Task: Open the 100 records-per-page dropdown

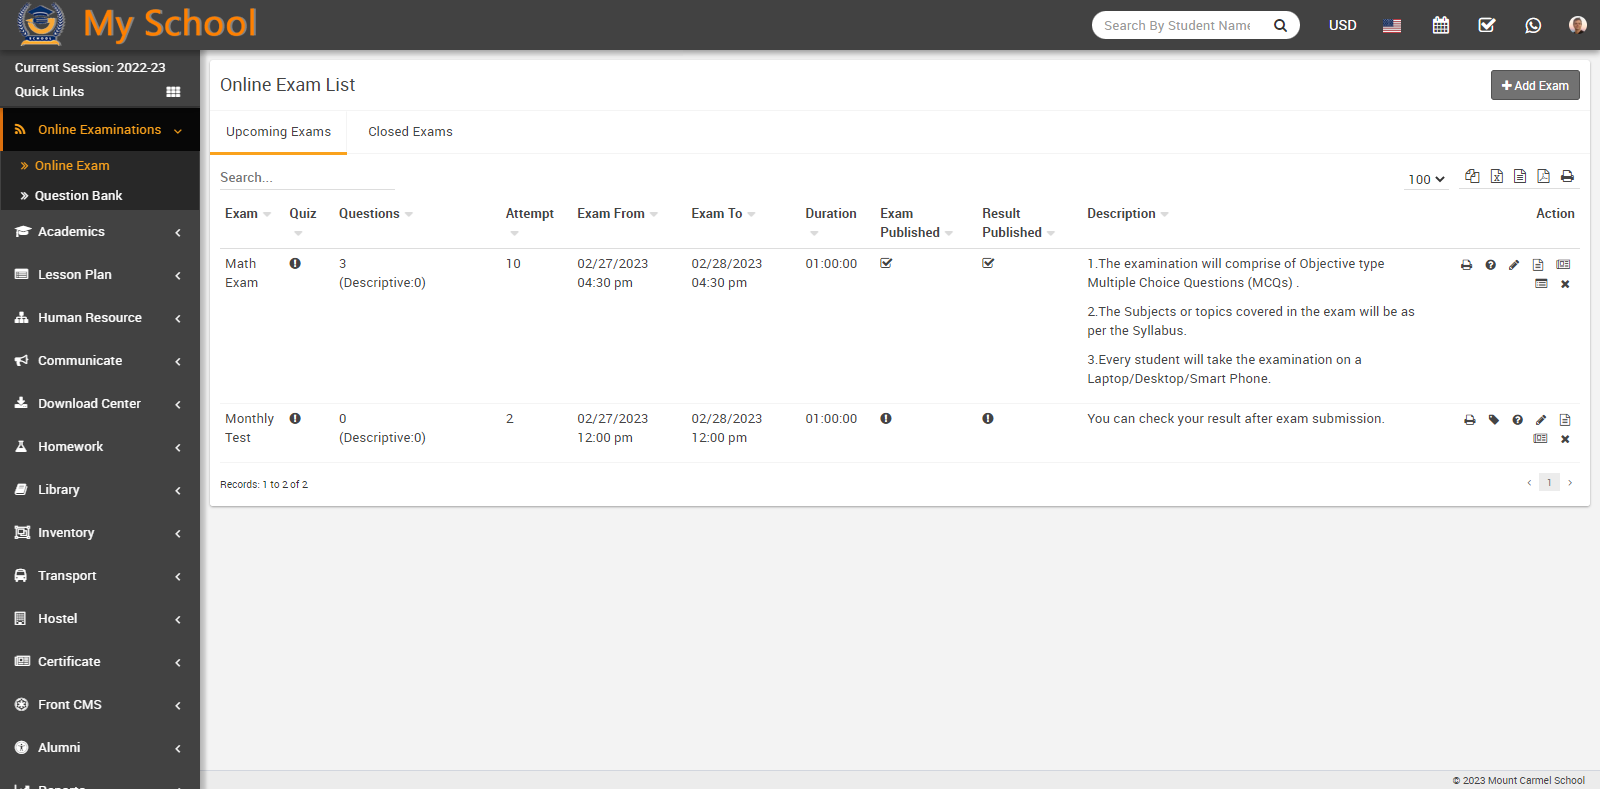Action: pyautogui.click(x=1426, y=179)
